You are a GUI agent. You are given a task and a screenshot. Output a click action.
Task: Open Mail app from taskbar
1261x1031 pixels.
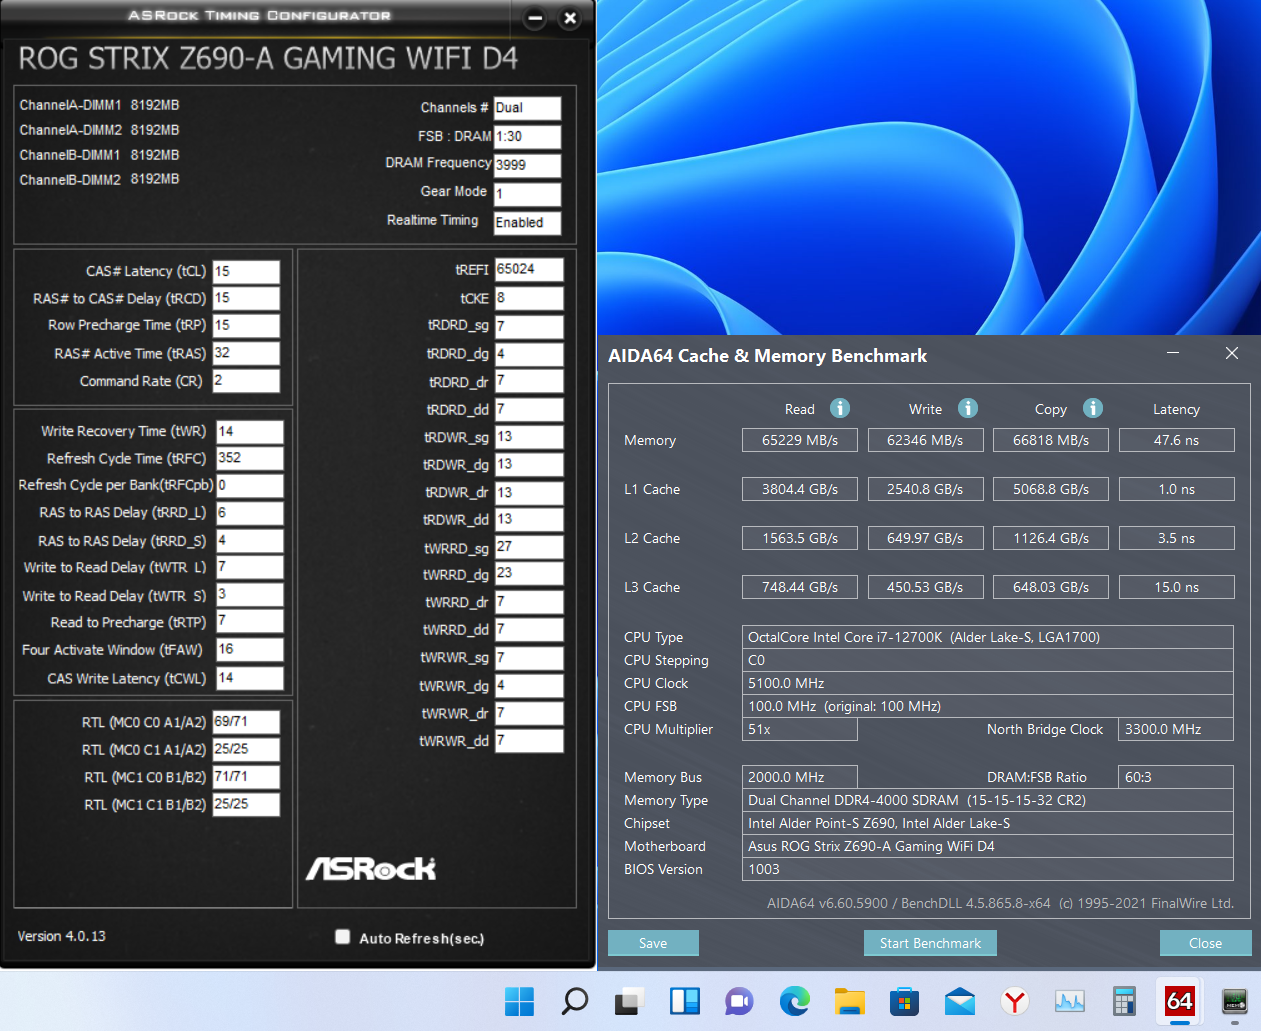pos(960,1001)
